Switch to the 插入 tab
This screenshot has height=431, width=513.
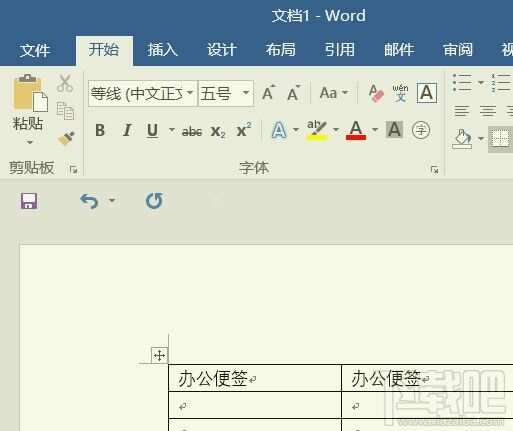click(163, 50)
